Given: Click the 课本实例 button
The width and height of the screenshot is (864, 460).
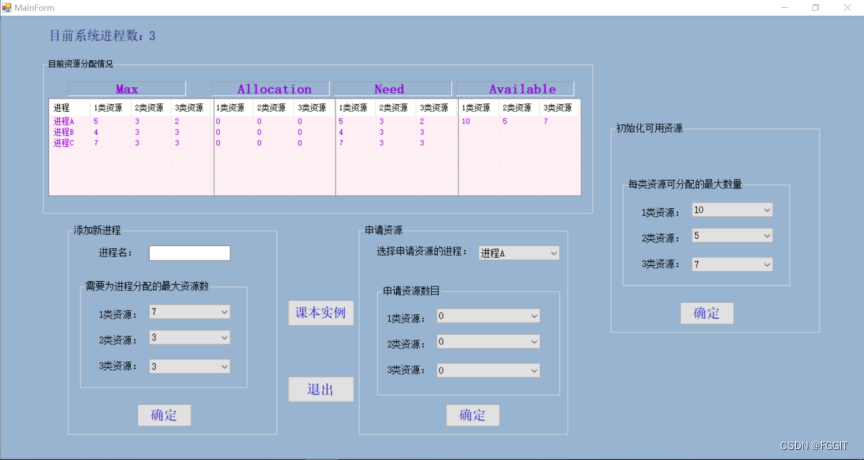Looking at the screenshot, I should tap(321, 313).
